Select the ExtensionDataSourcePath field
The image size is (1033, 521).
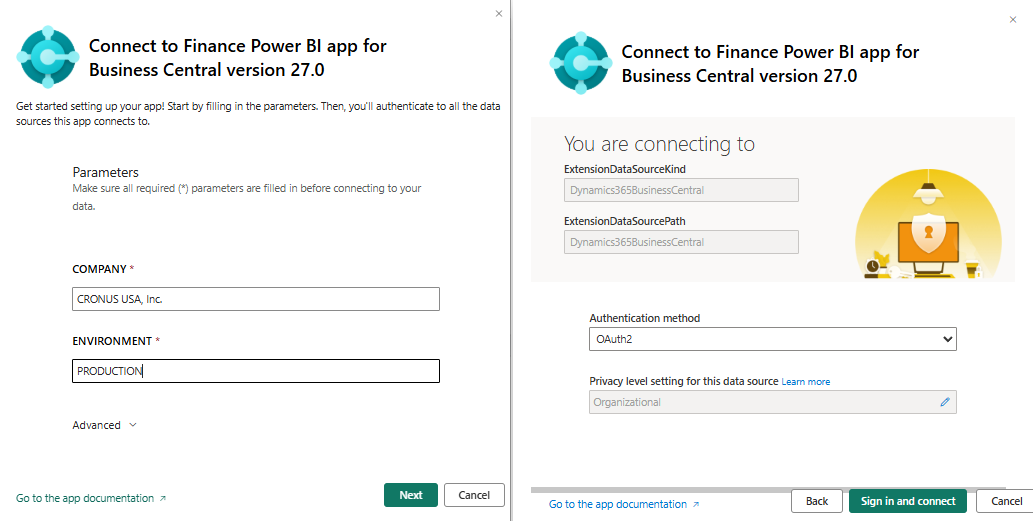tap(680, 242)
